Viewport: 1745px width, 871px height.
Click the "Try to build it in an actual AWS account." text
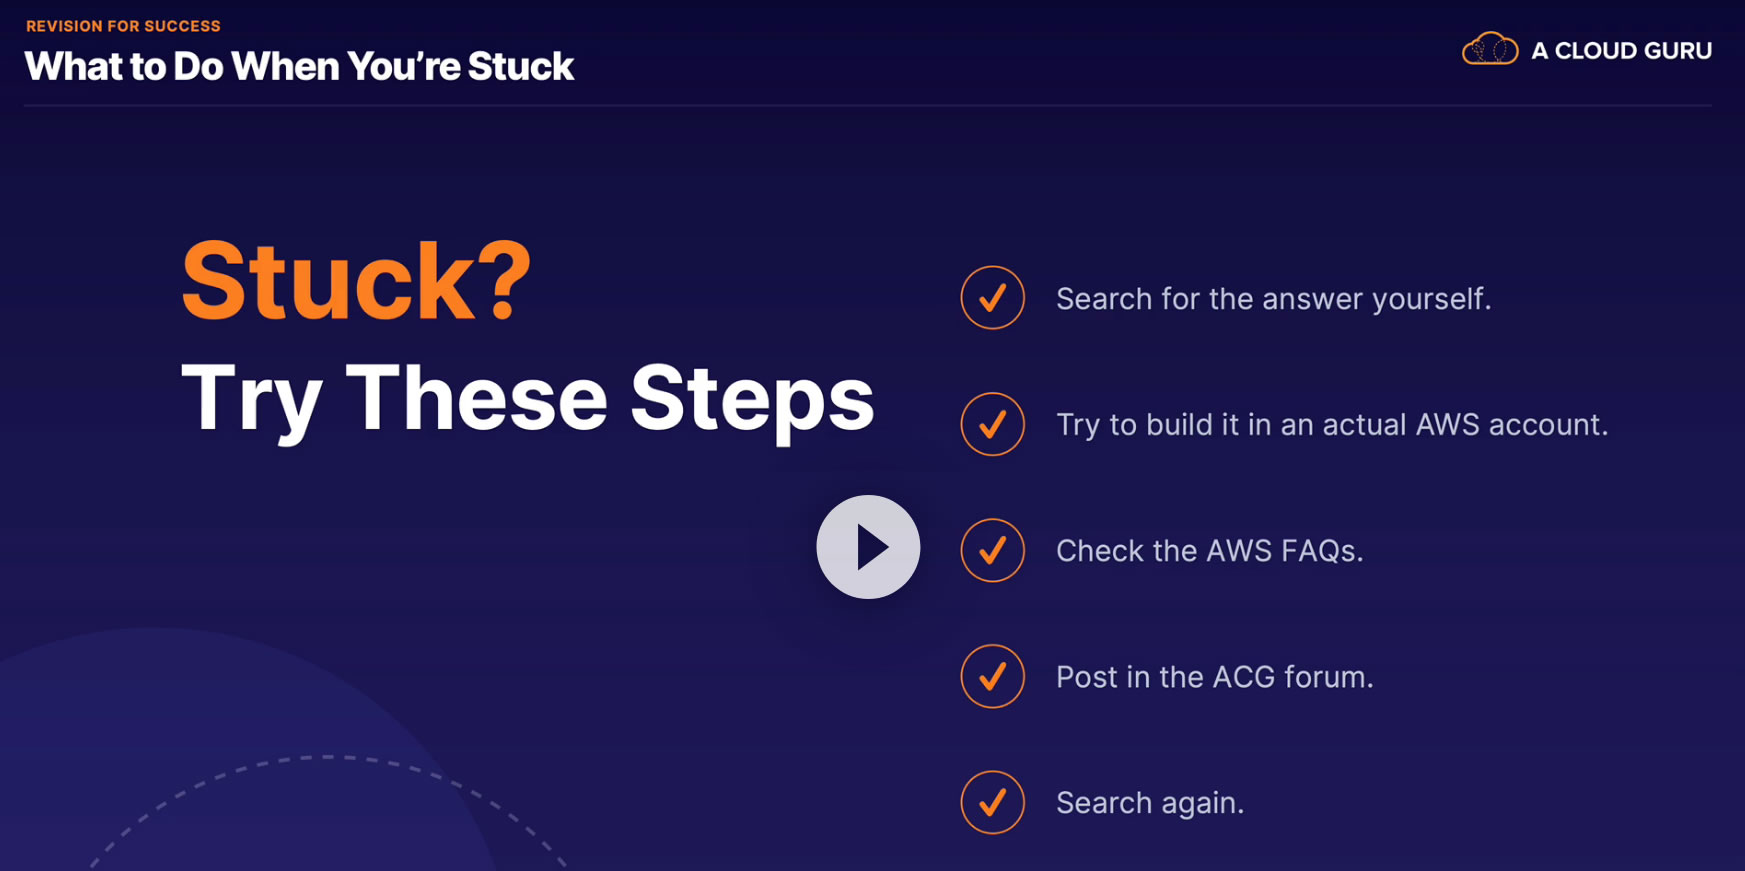point(1332,425)
